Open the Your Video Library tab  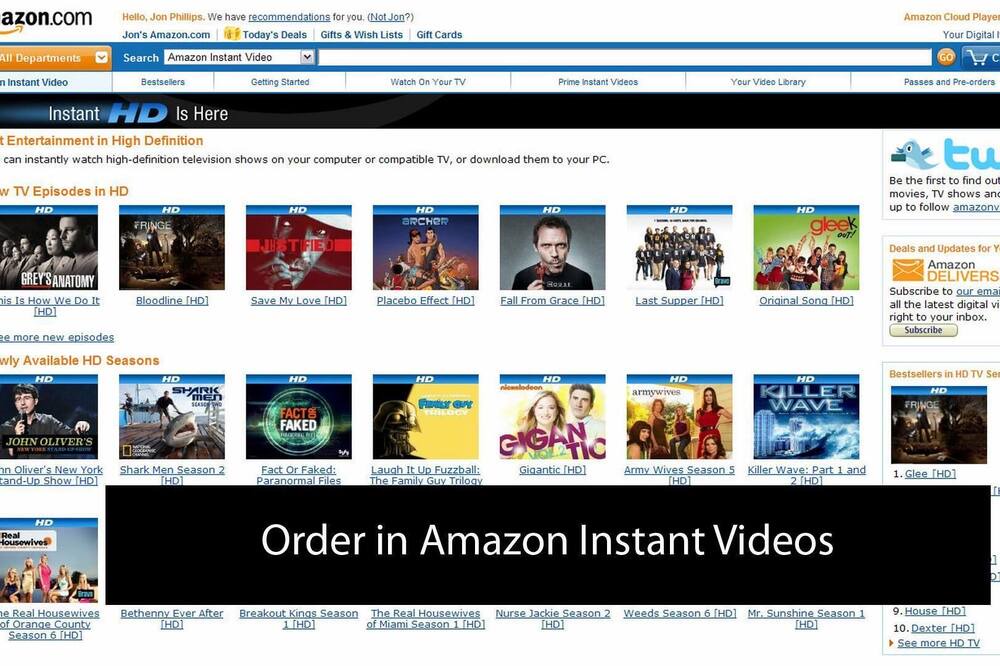(768, 82)
